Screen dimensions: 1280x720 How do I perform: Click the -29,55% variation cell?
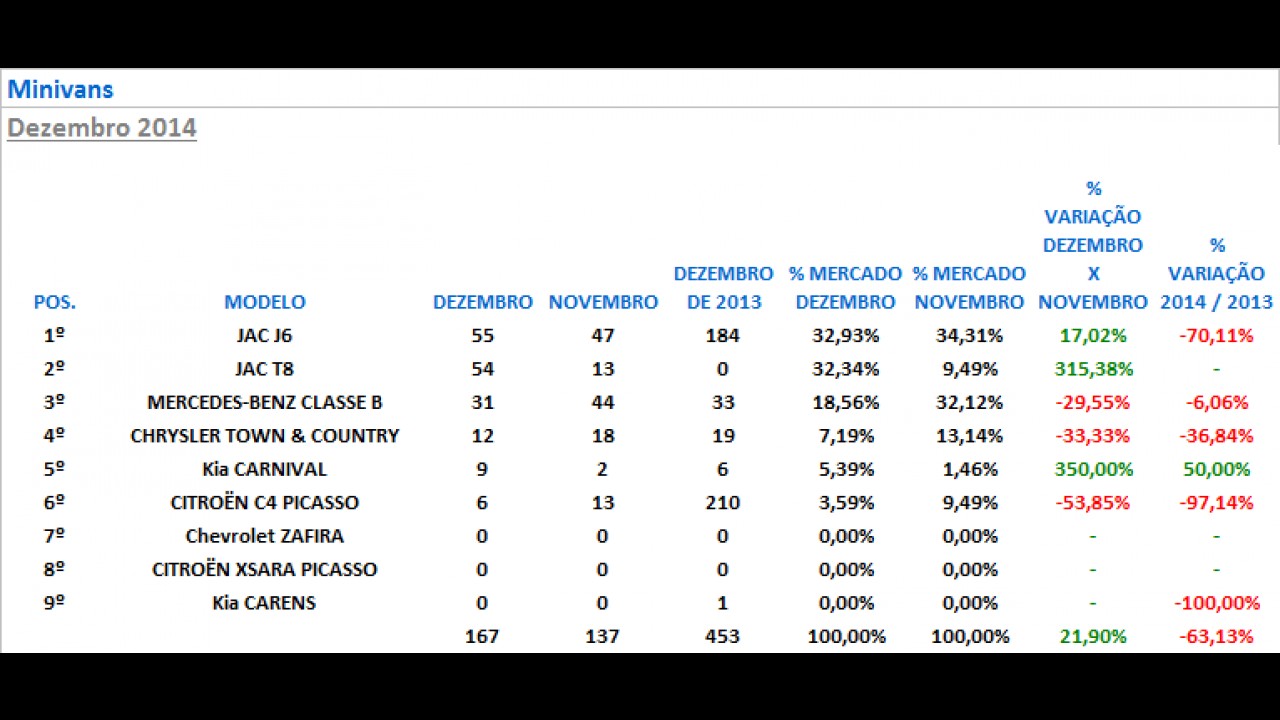1093,403
